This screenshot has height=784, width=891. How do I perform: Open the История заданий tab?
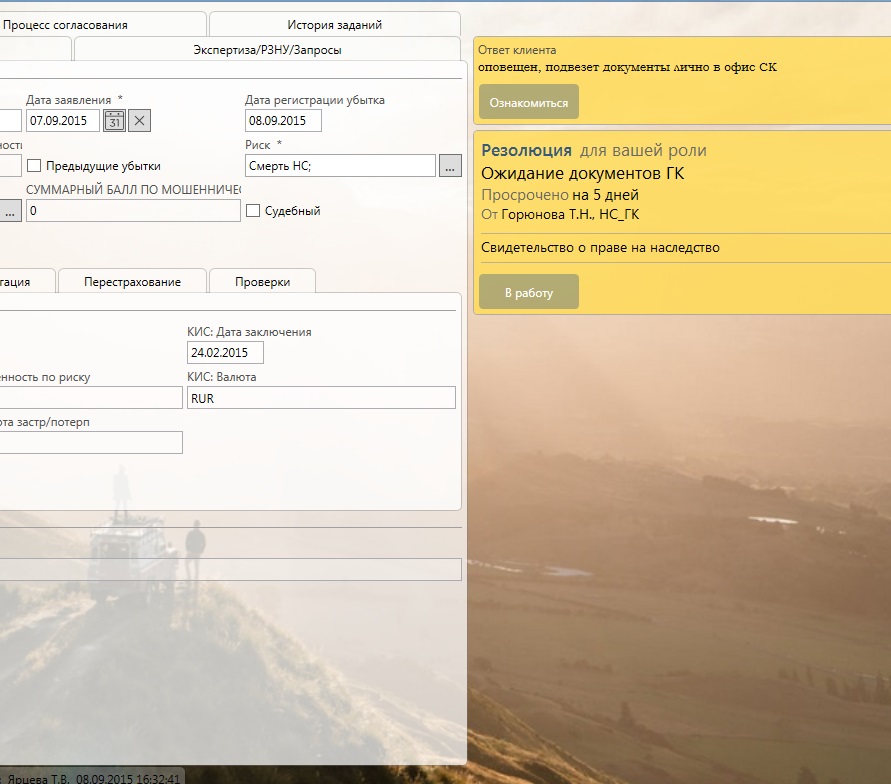[x=334, y=25]
